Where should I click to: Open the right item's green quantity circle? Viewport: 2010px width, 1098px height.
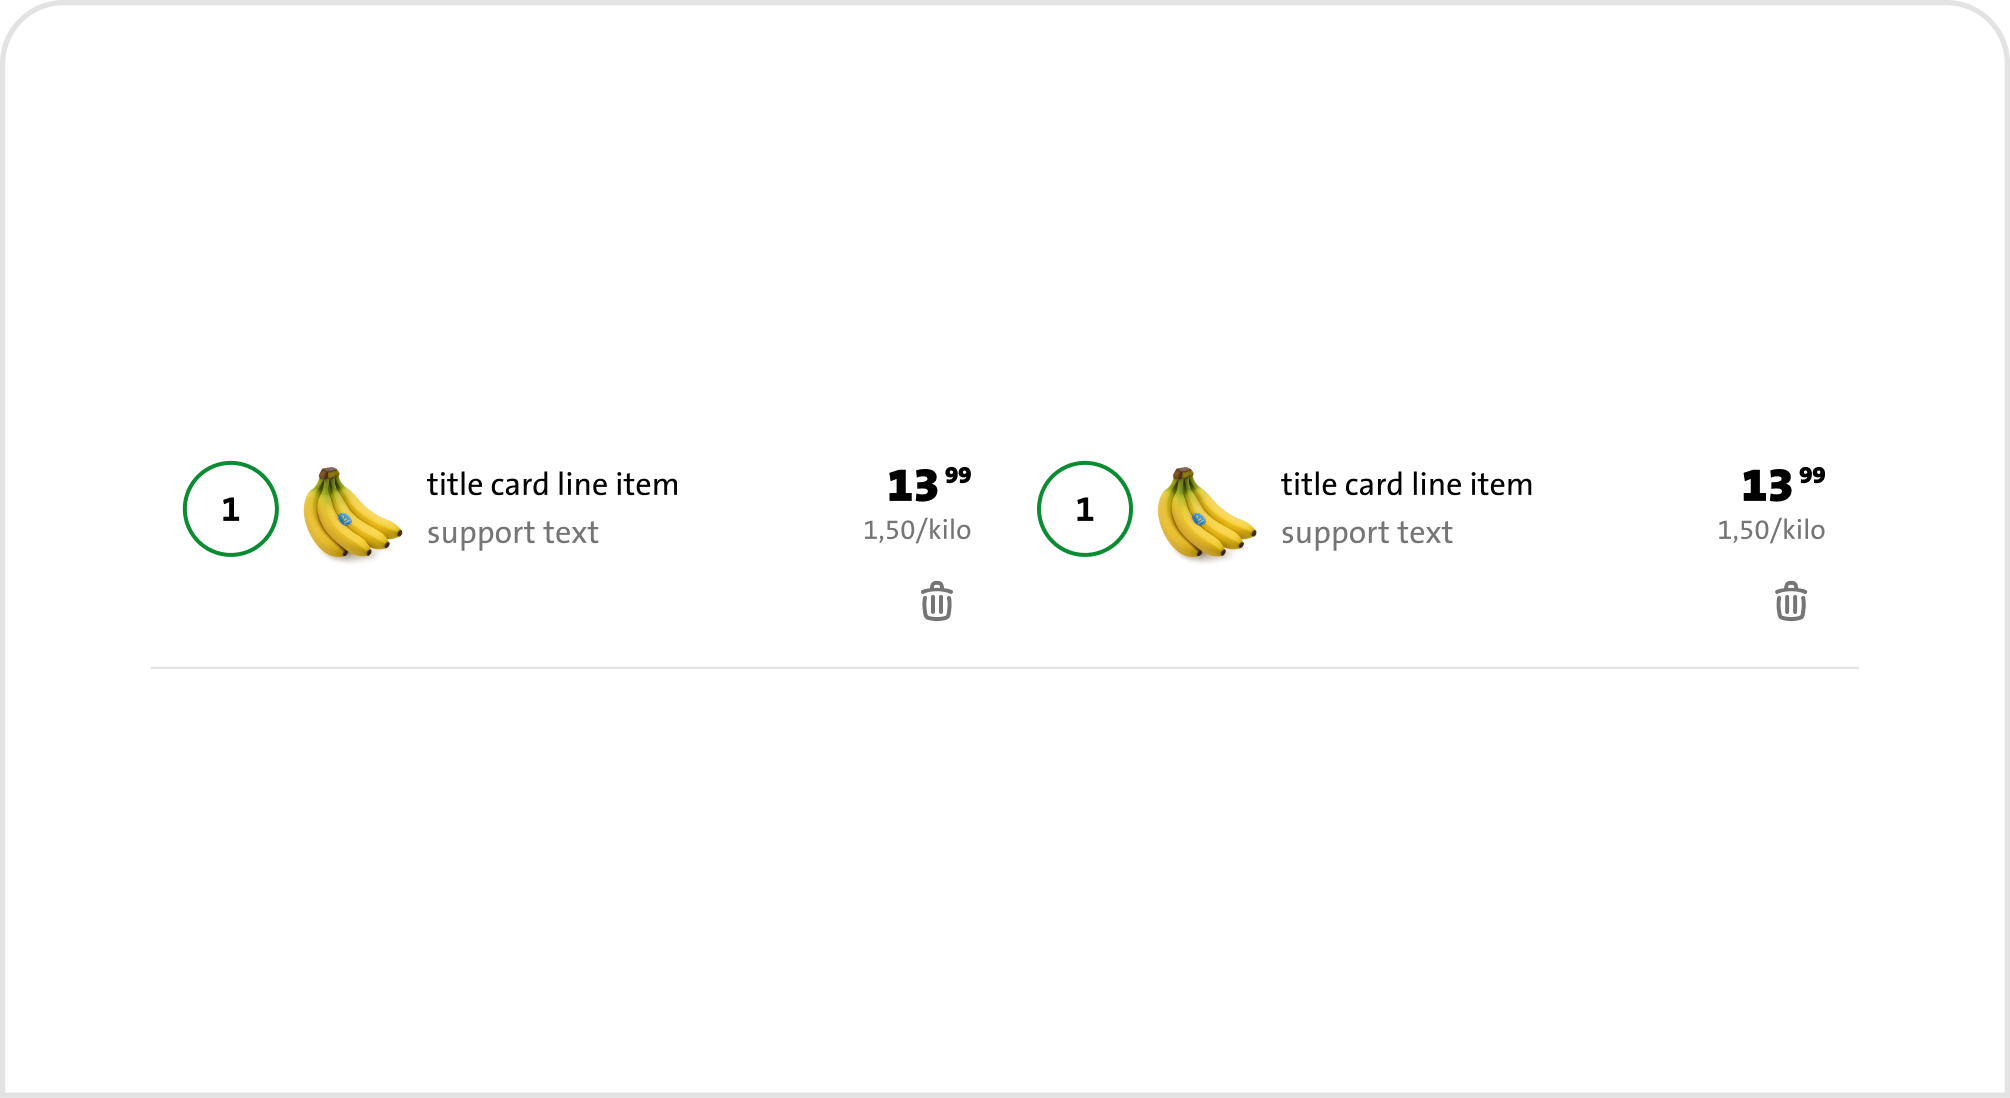click(1085, 509)
